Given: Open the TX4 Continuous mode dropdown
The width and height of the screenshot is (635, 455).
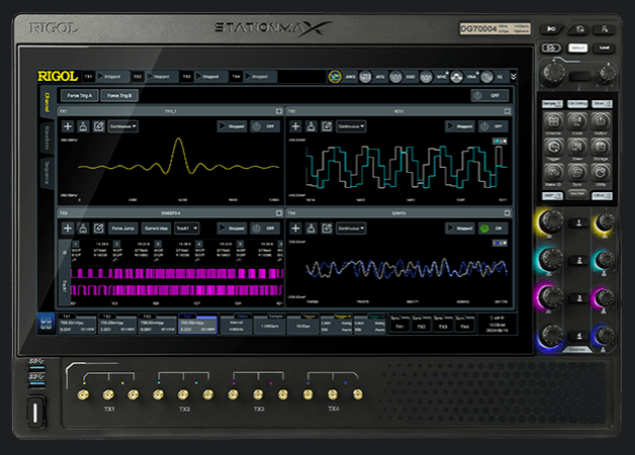Looking at the screenshot, I should (351, 228).
